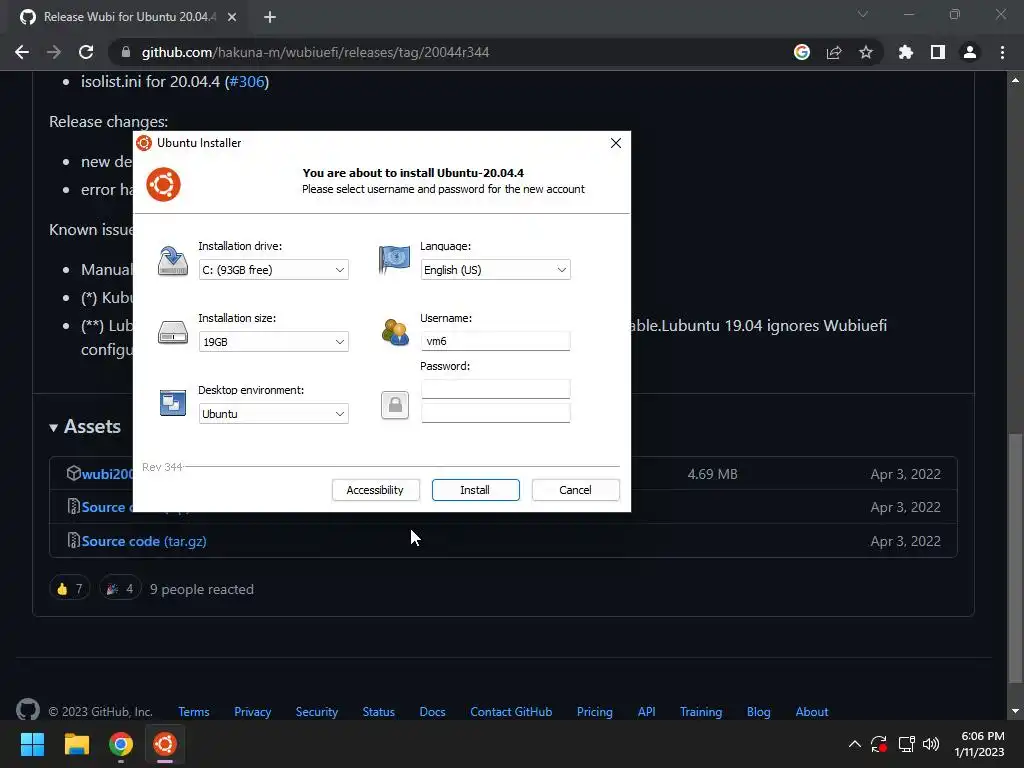Click the party popper reaction

click(120, 589)
